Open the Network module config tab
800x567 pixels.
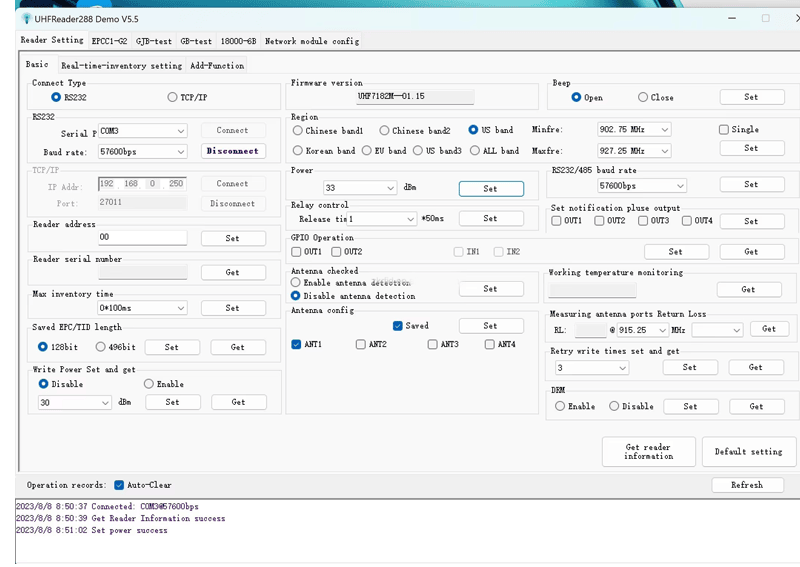coord(312,41)
